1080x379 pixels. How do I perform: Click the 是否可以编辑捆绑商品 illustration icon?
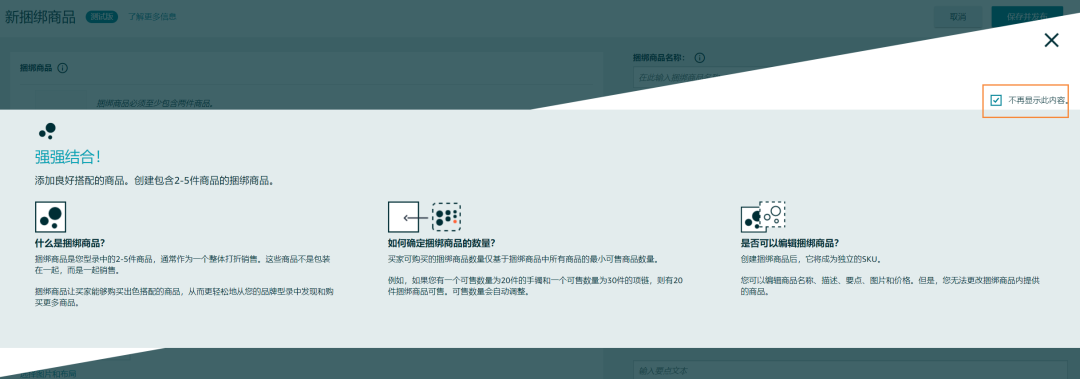(762, 216)
